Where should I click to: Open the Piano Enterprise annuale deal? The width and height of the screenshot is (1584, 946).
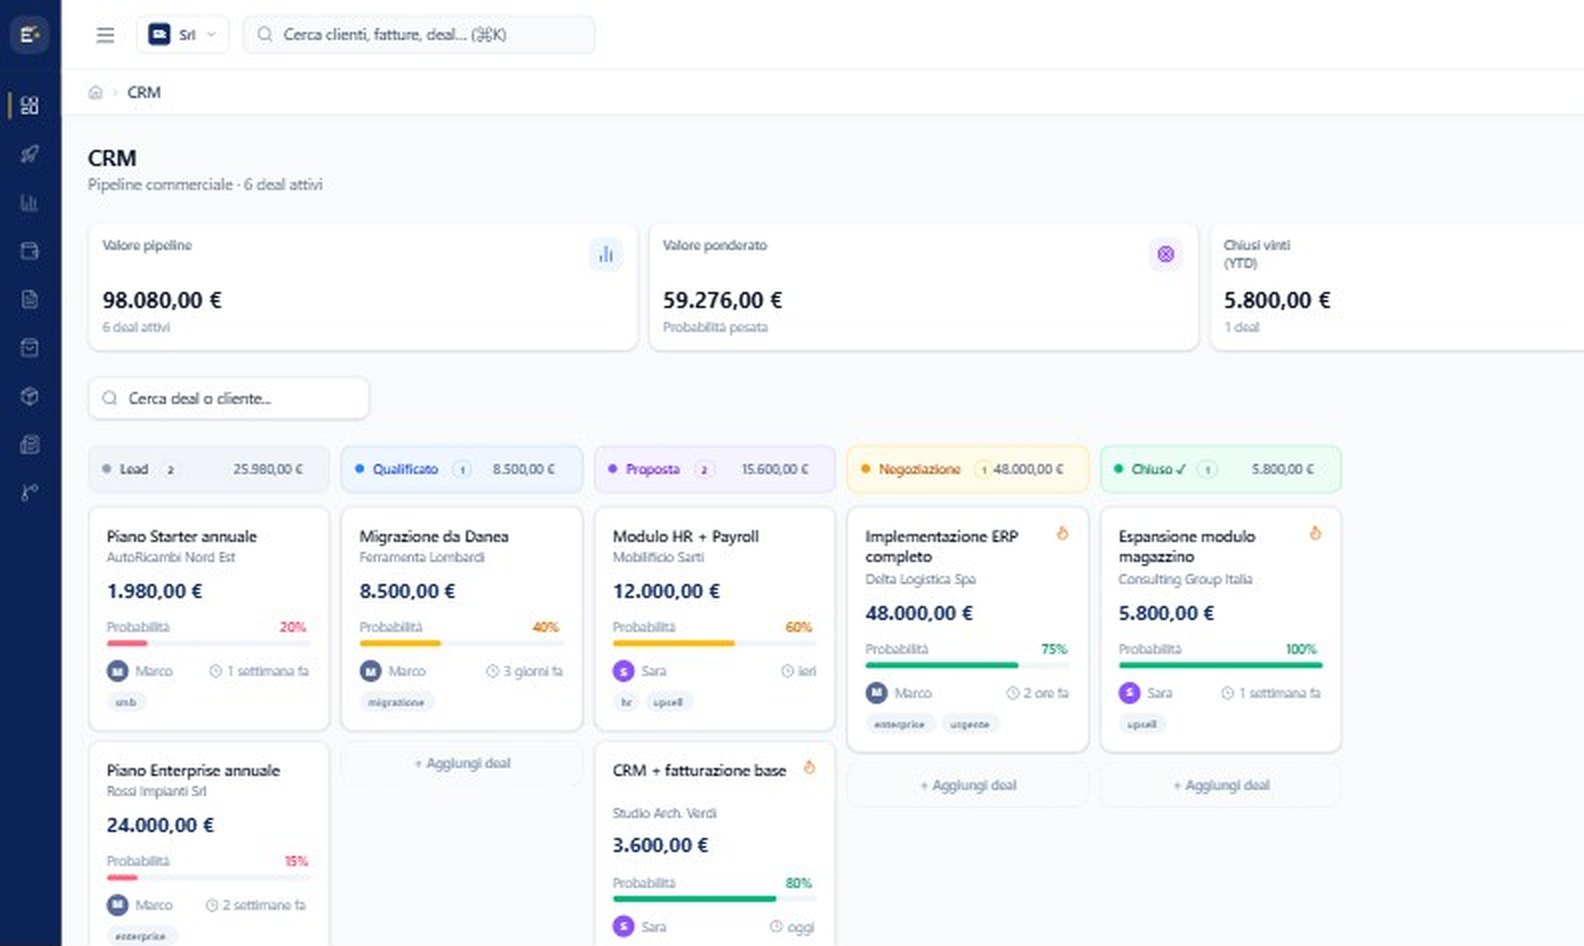[208, 844]
